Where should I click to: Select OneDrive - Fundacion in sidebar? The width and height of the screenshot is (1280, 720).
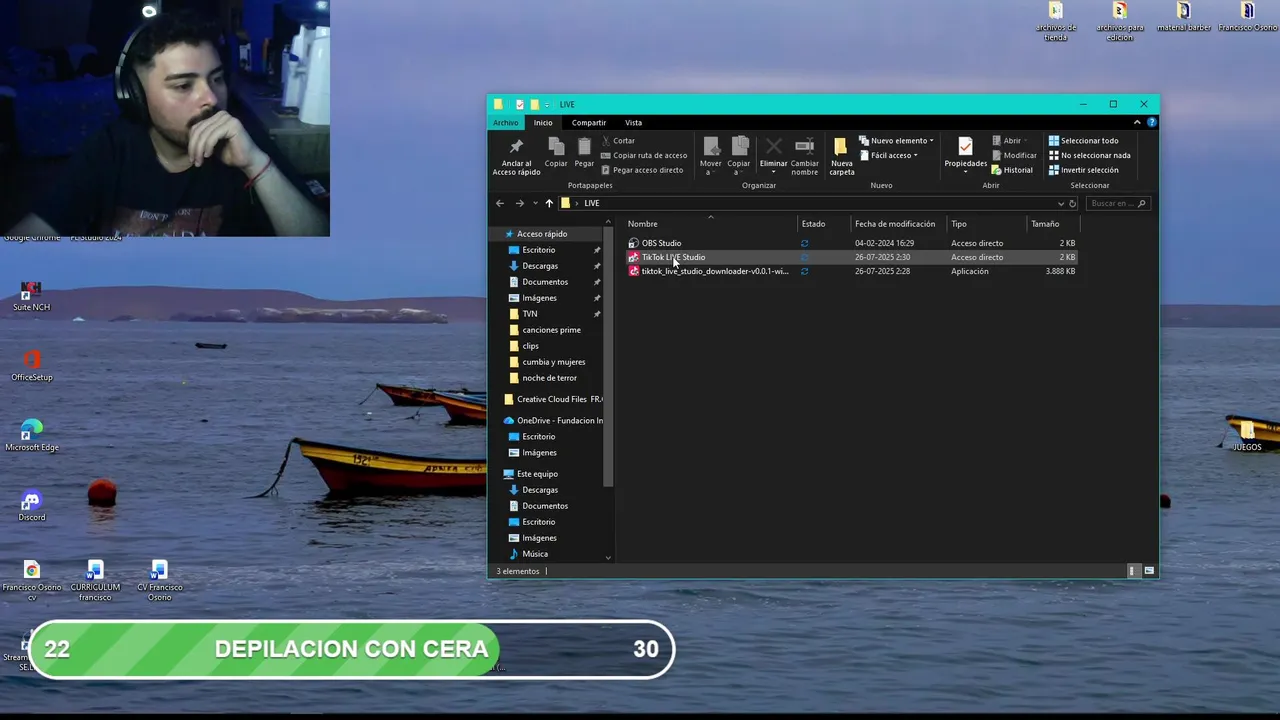coord(553,421)
